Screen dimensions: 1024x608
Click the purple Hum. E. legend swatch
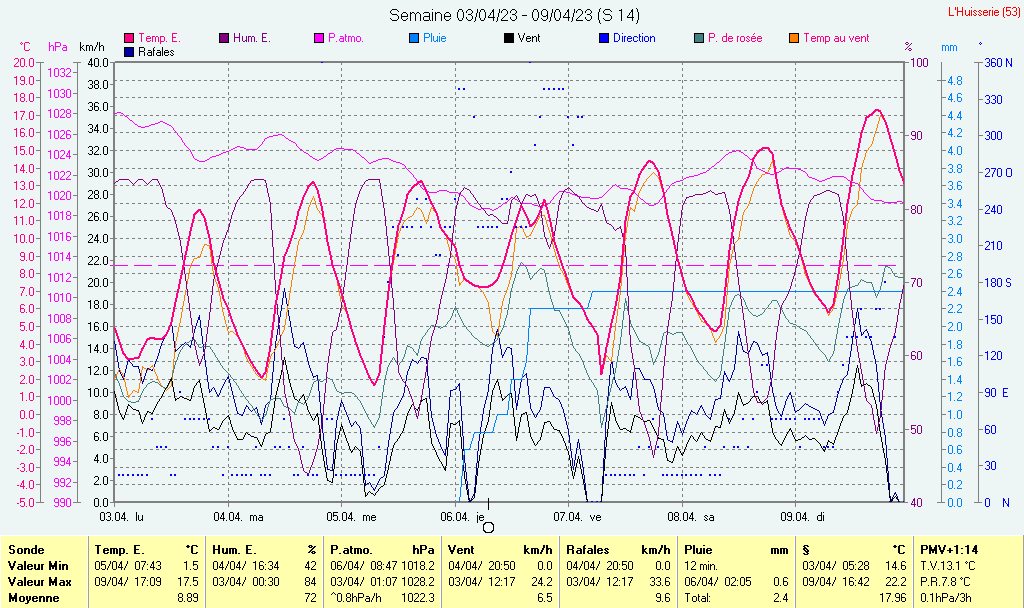(224, 38)
